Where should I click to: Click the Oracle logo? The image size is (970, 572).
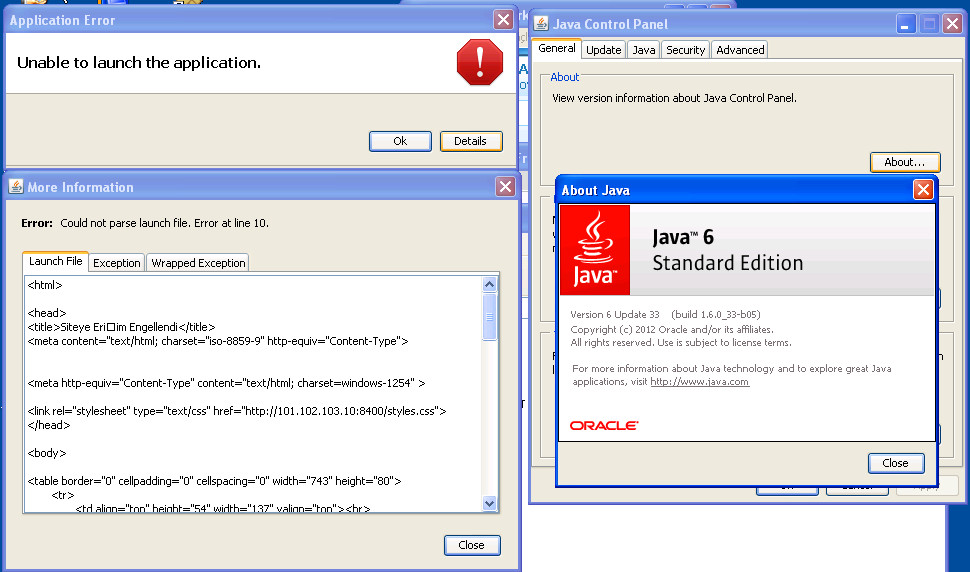[604, 425]
